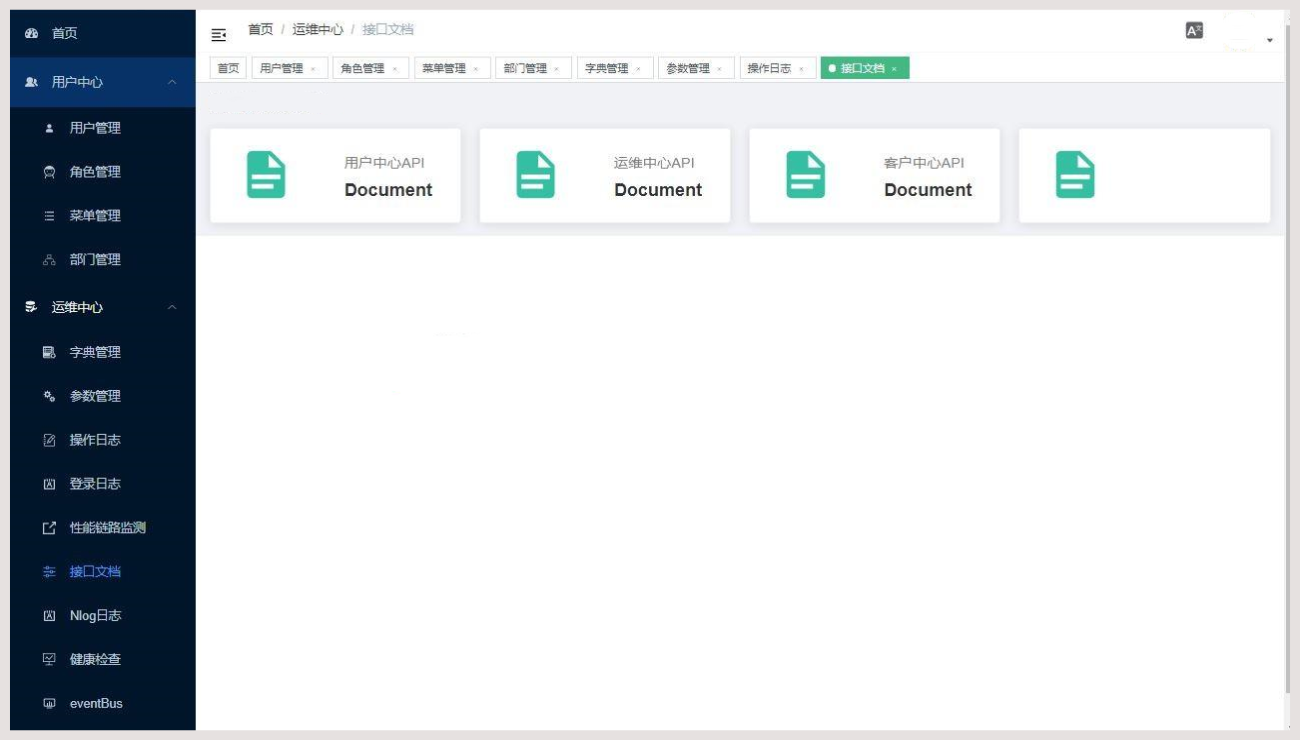Click the 字典管理 book icon
Screen dimensions: 1300x740
pos(49,352)
